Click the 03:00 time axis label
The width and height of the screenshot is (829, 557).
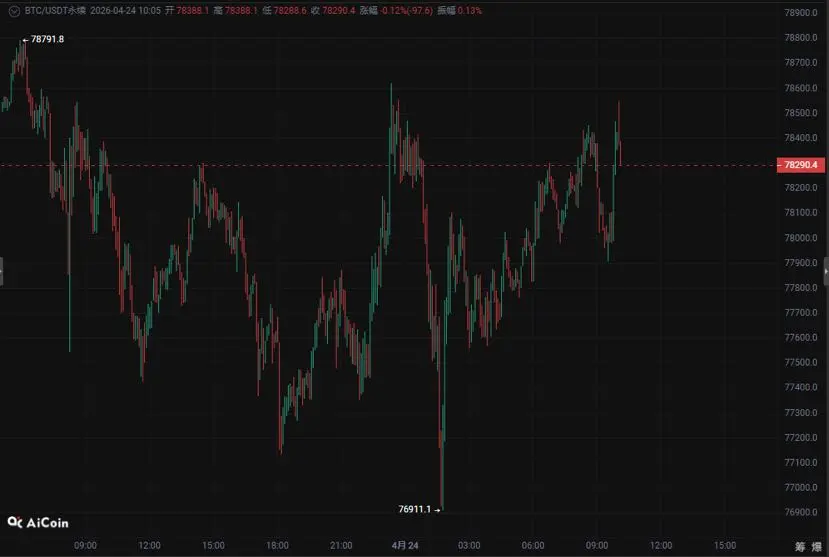pos(469,545)
